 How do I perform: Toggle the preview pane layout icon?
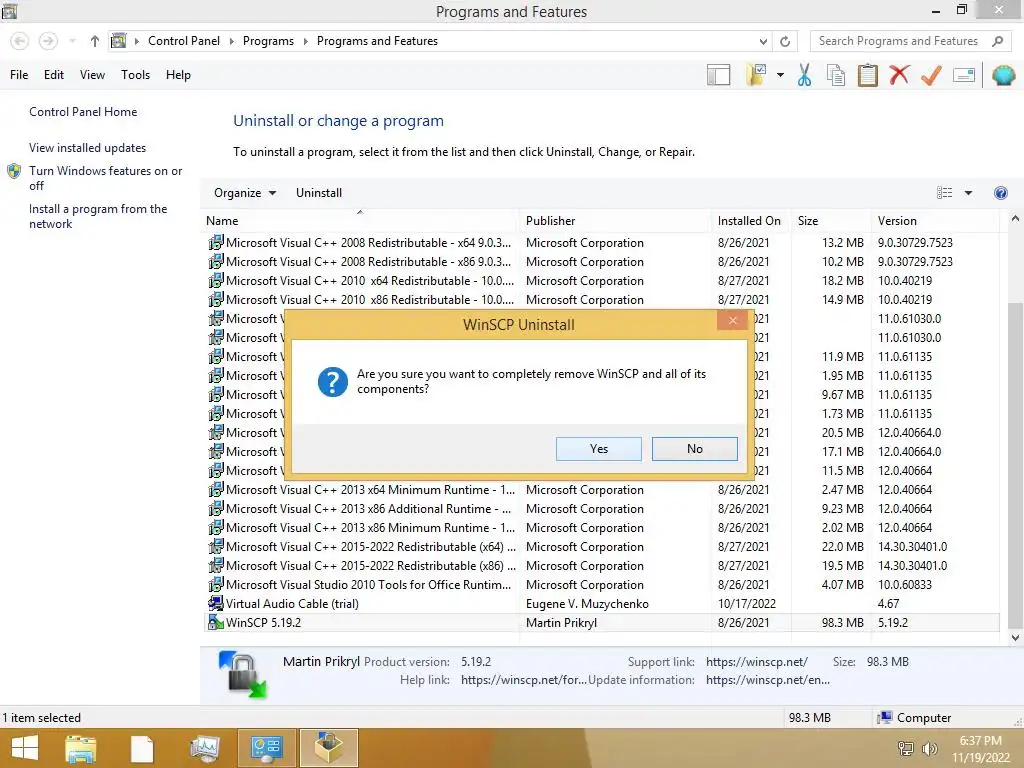pos(718,75)
